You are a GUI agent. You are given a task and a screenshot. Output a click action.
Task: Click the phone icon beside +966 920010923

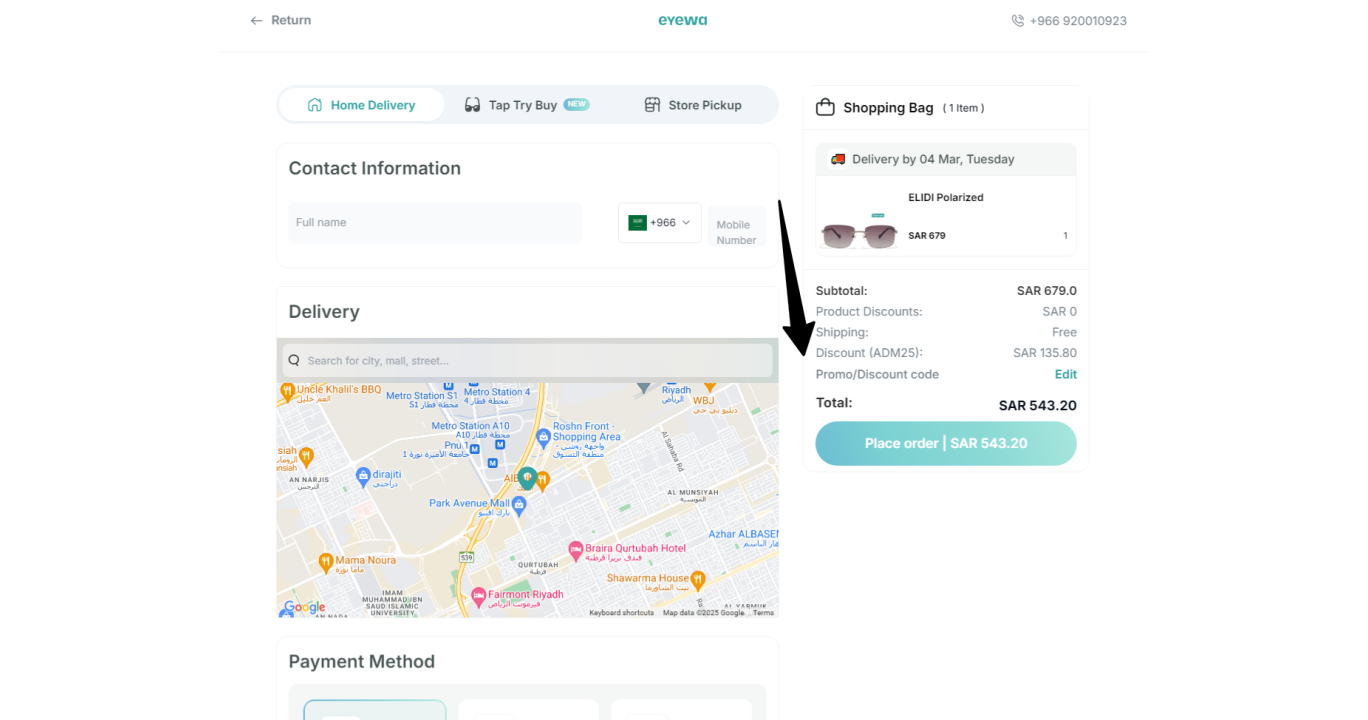1018,20
